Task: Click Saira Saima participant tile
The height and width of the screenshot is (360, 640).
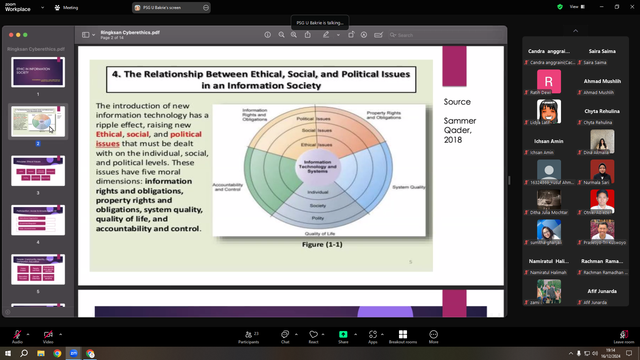Action: [x=602, y=51]
